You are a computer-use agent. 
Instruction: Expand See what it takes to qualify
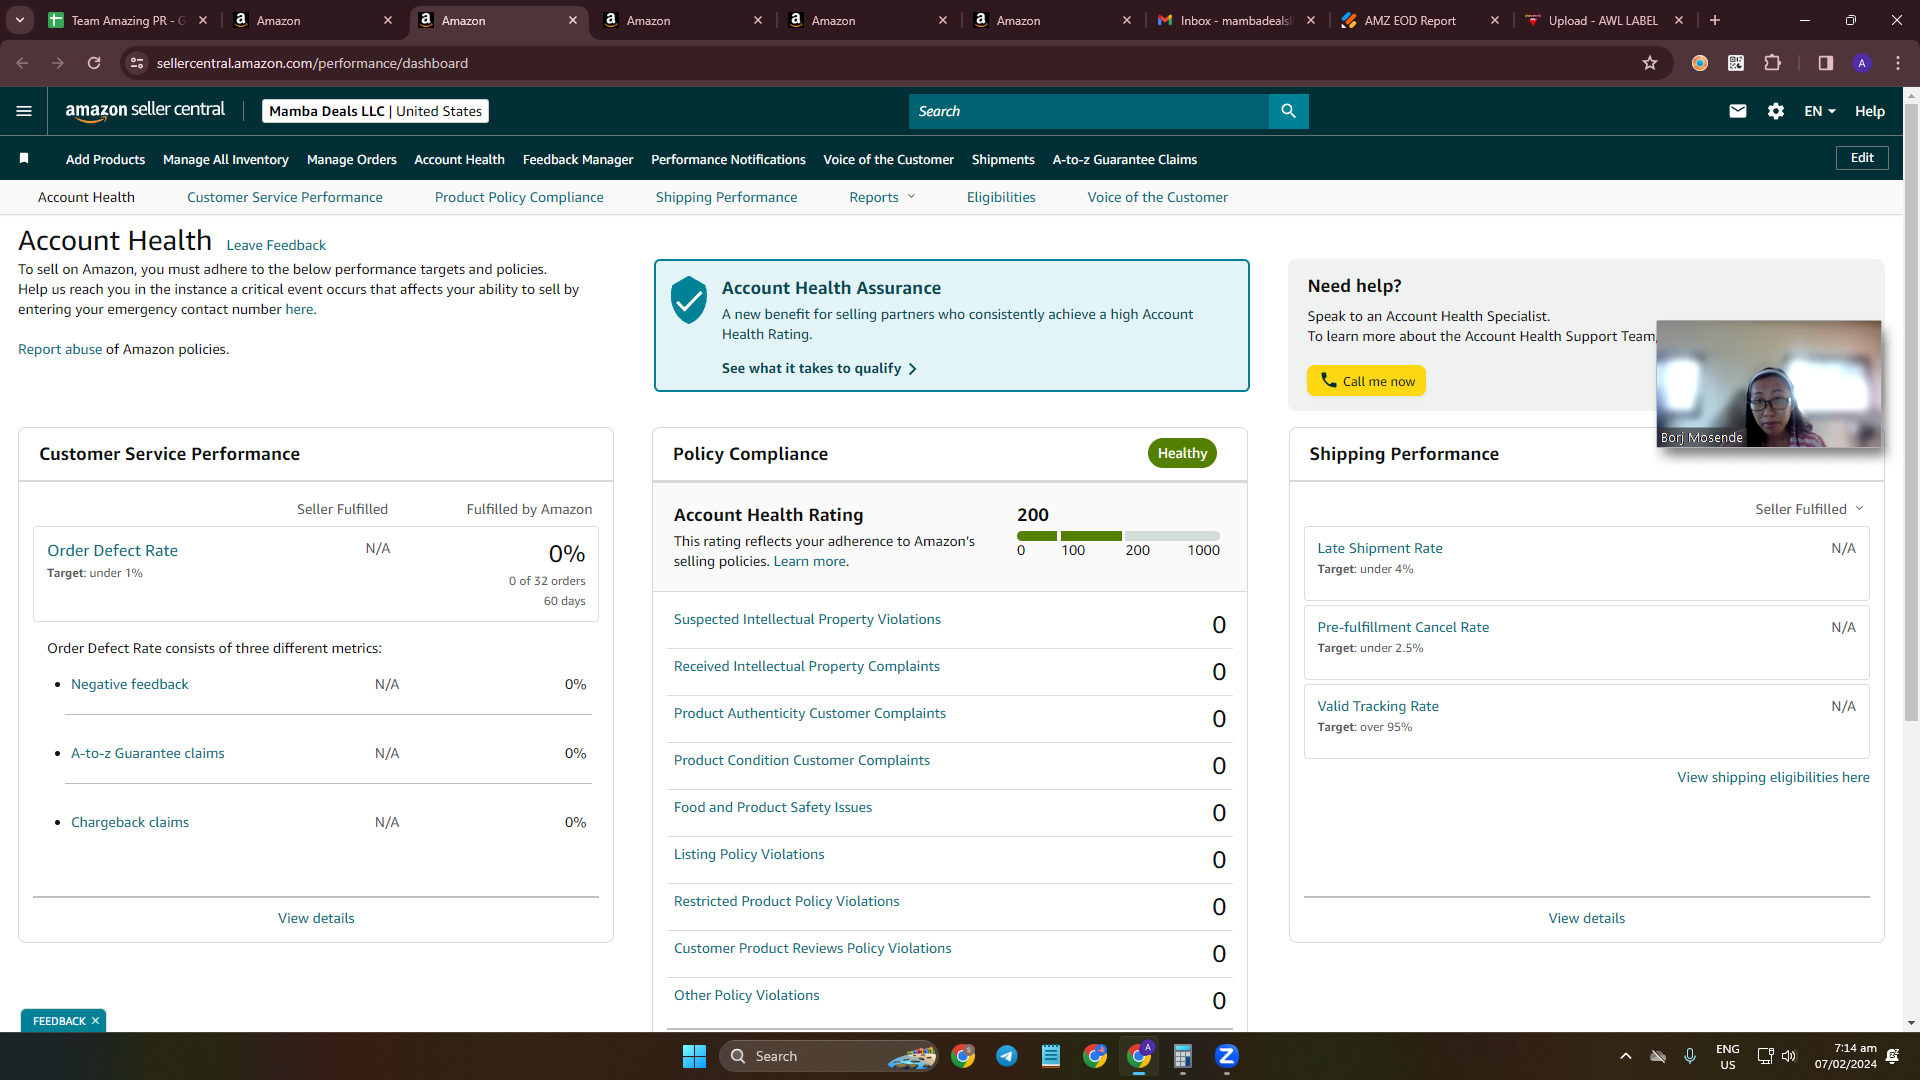(x=819, y=368)
